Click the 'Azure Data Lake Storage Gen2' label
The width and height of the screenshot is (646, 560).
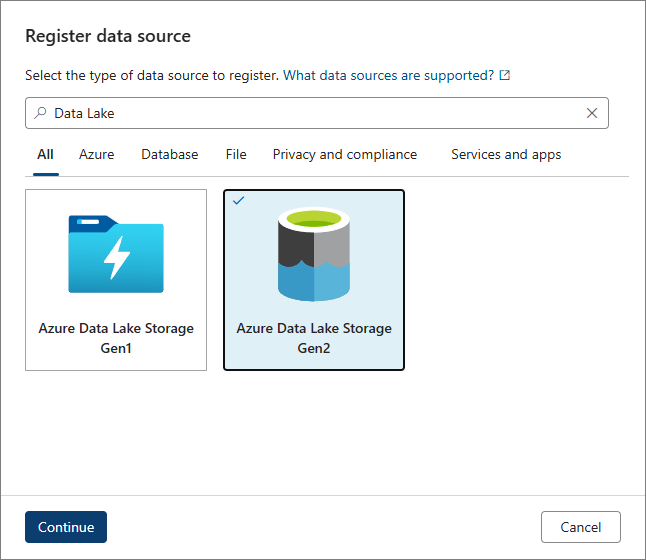point(314,338)
